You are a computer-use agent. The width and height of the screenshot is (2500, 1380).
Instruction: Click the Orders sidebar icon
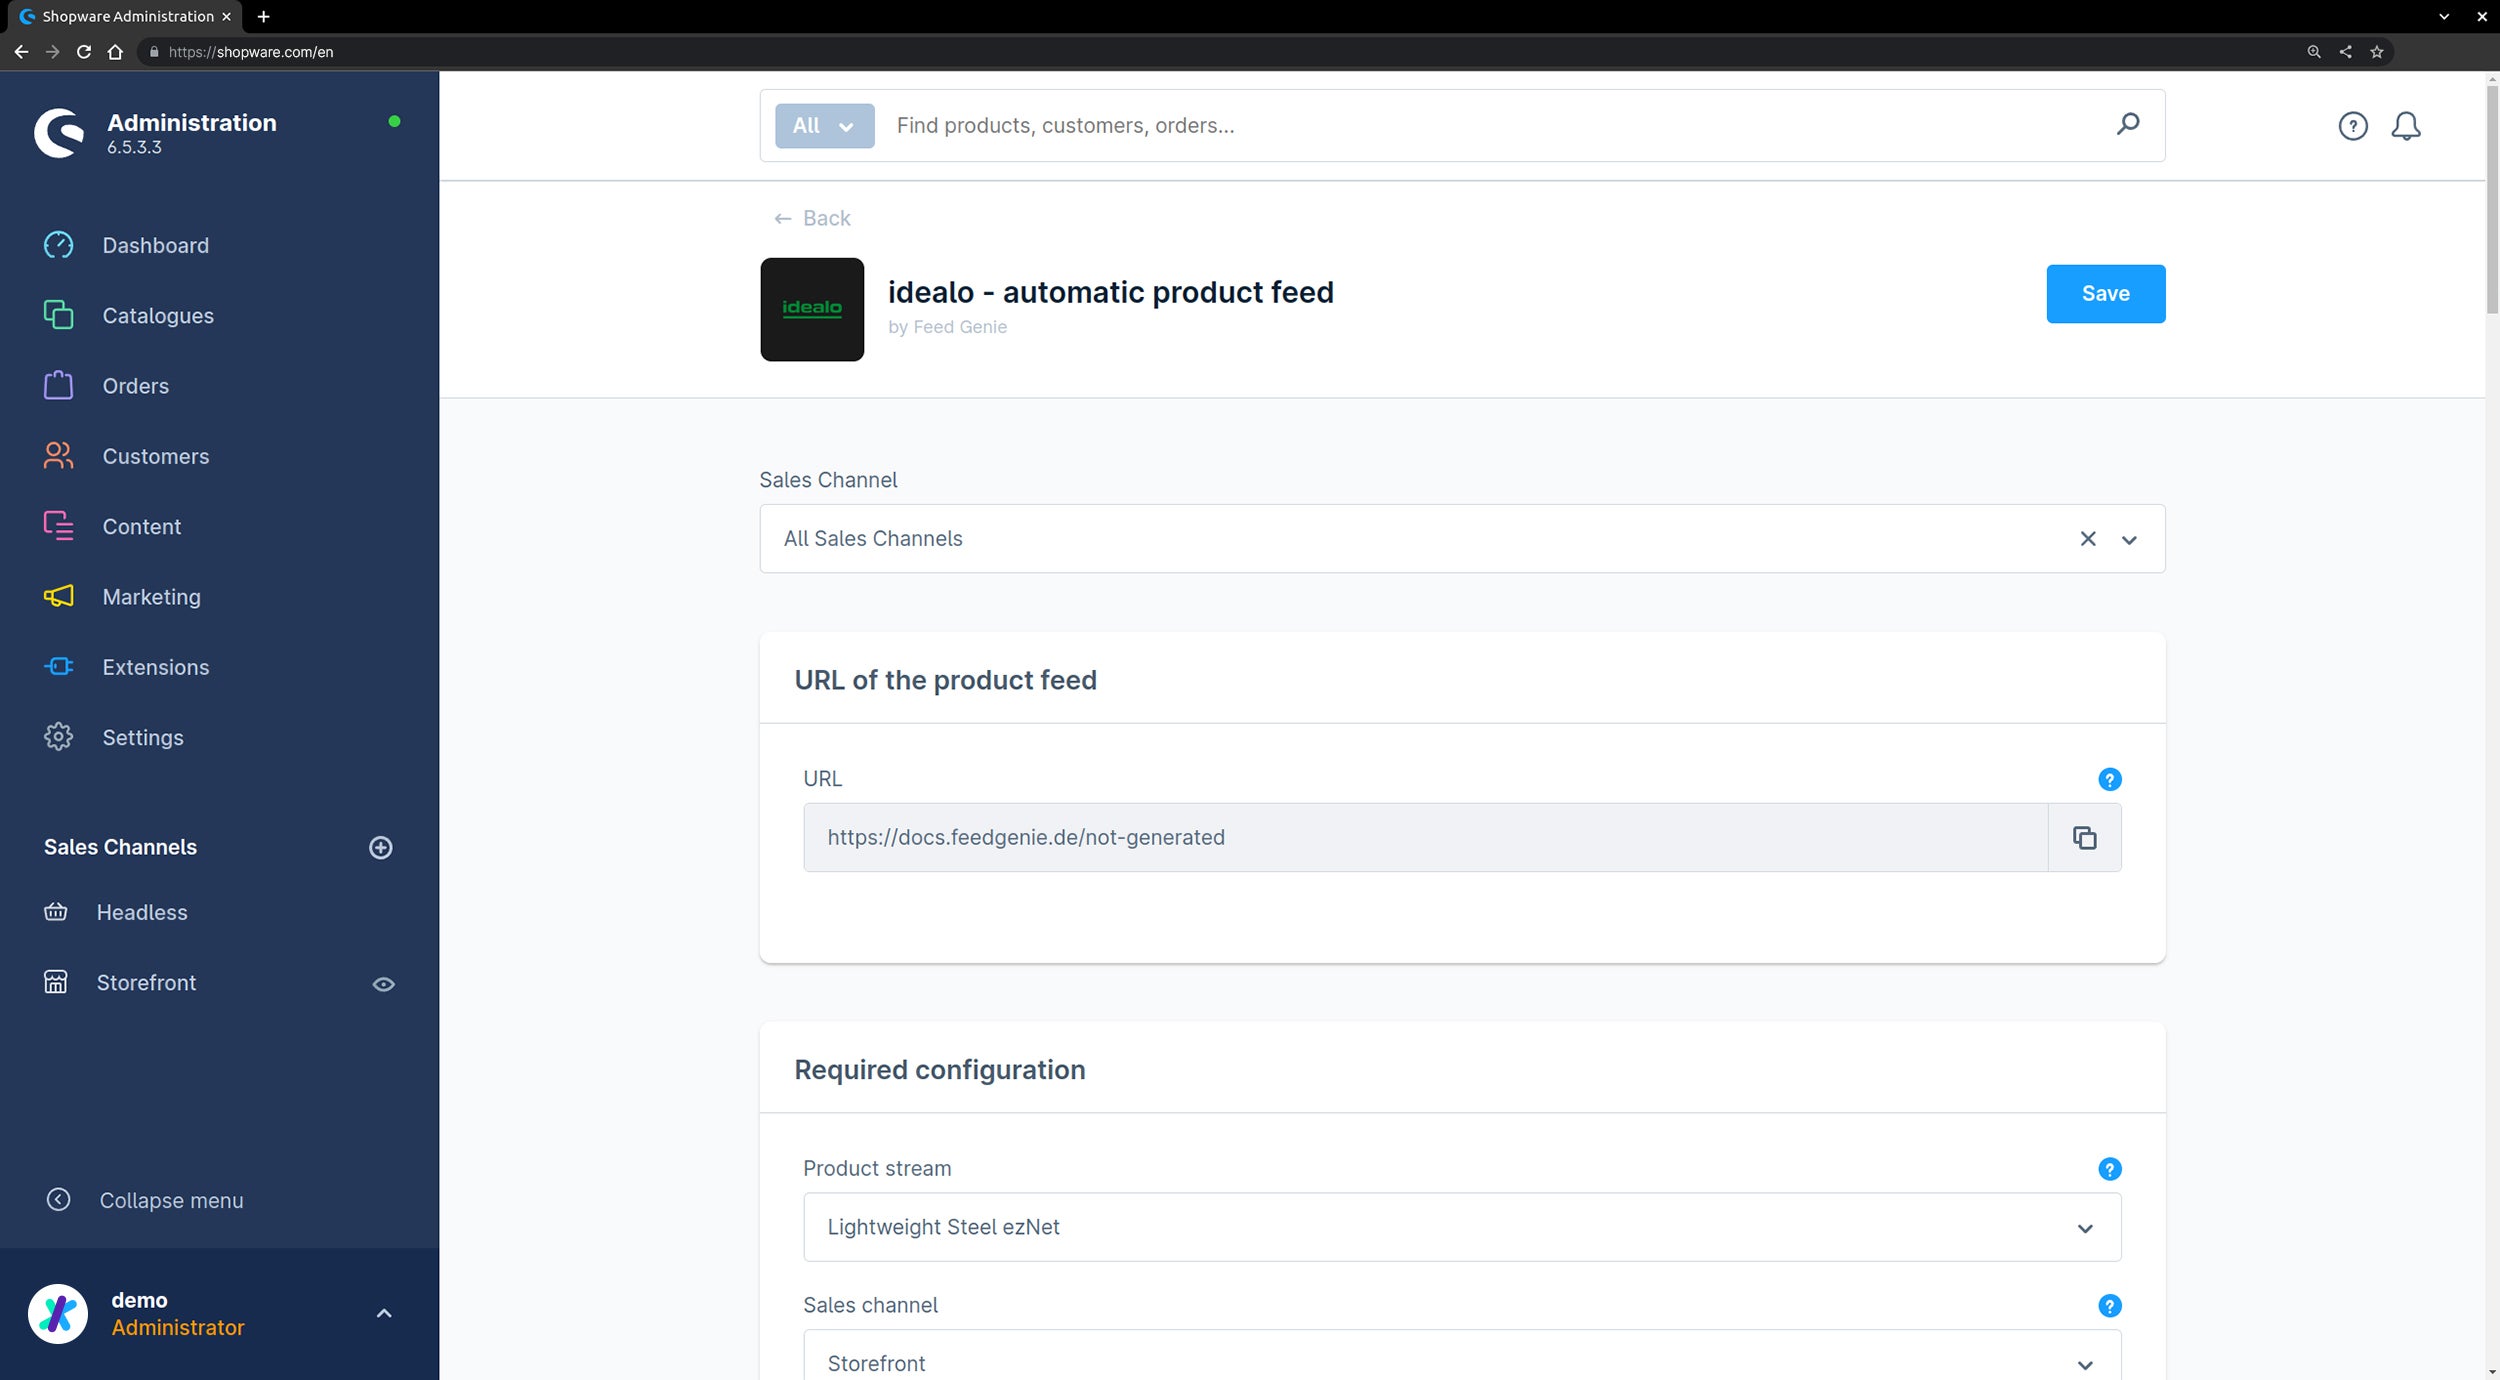58,386
